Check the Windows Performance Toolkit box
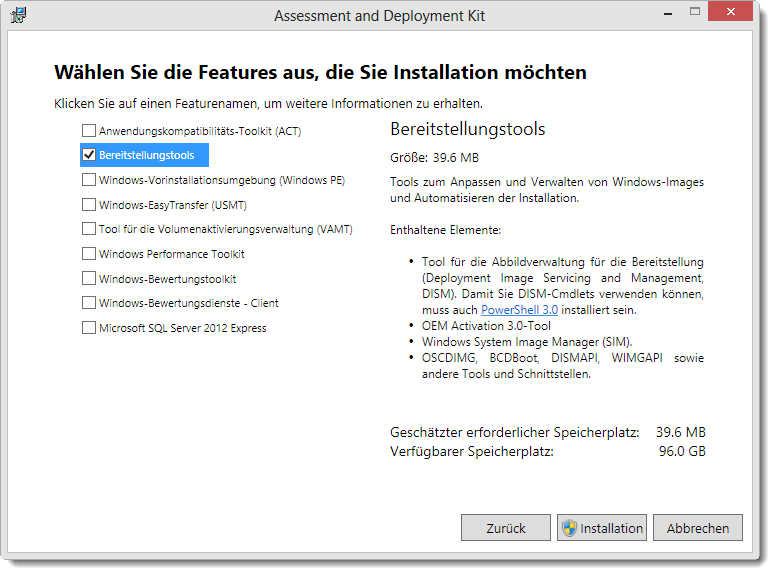 (89, 253)
